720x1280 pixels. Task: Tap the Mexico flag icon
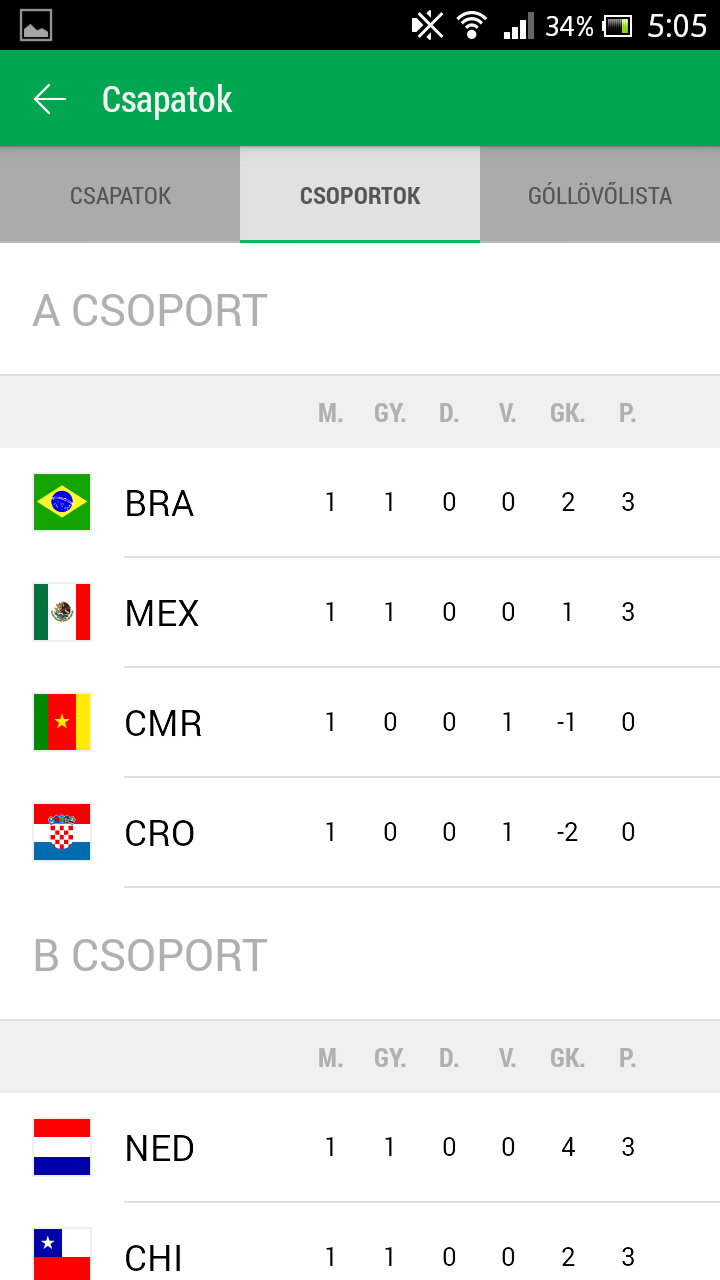(62, 612)
